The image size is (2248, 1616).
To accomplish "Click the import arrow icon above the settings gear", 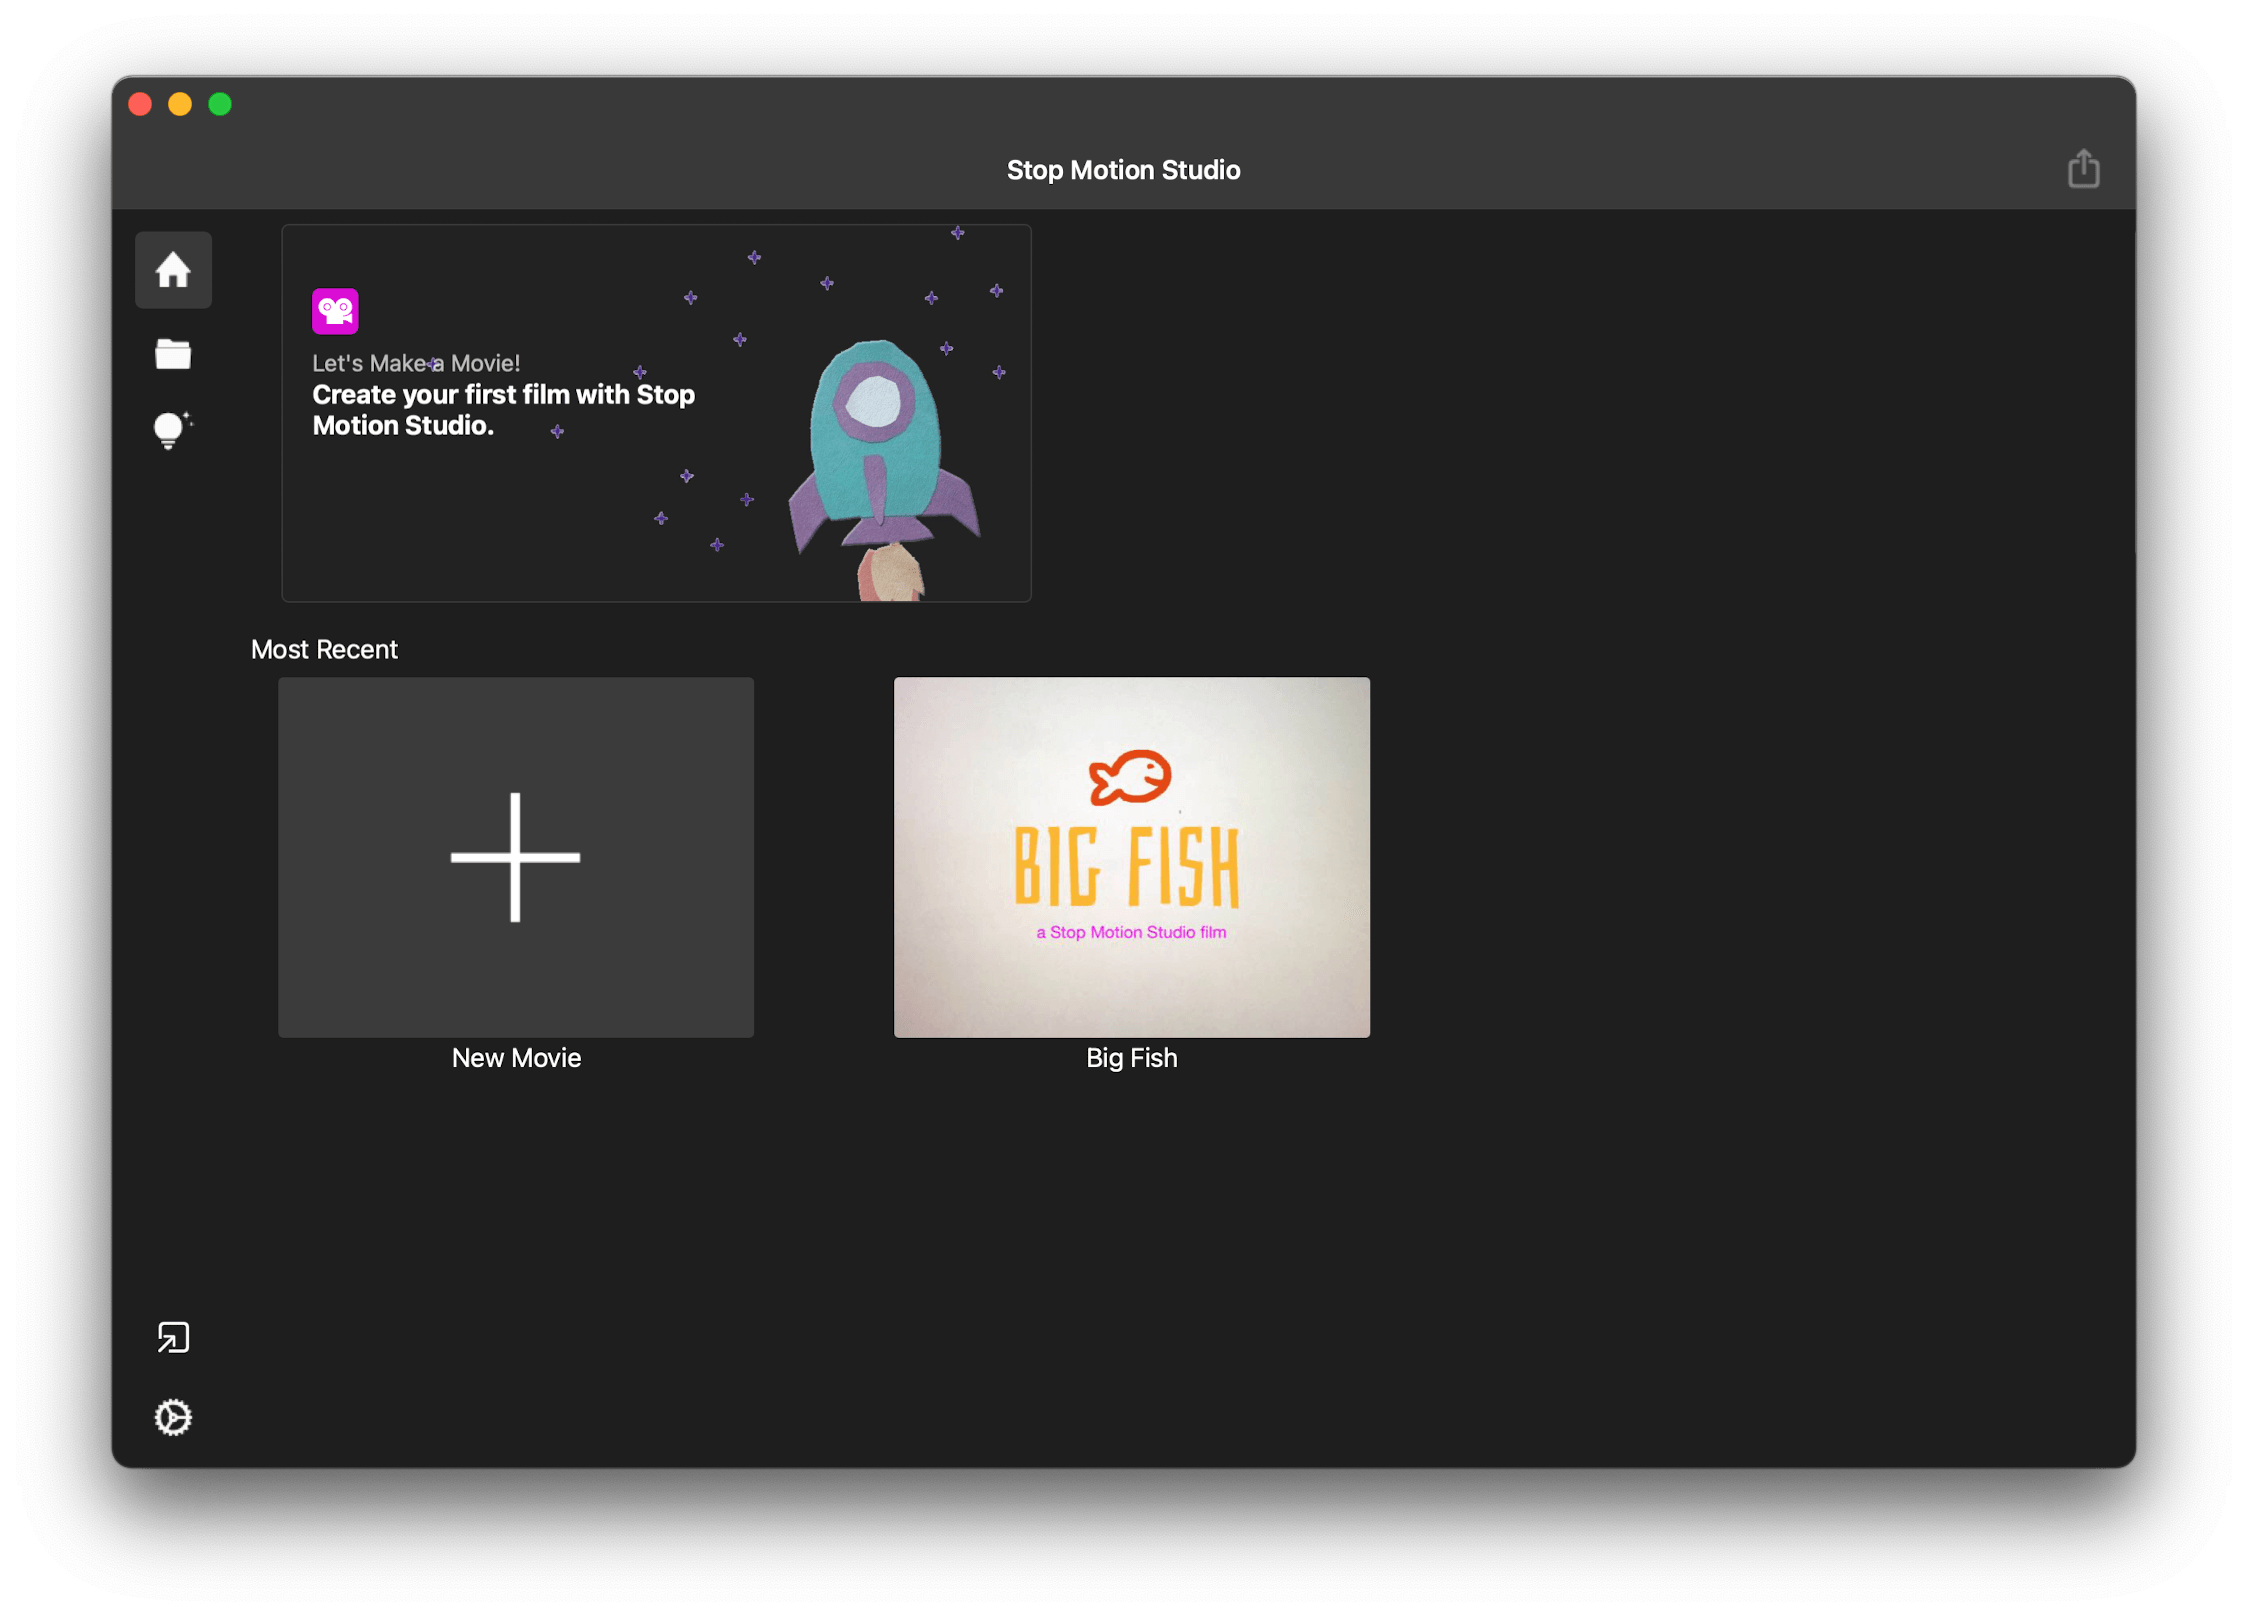I will 173,1337.
